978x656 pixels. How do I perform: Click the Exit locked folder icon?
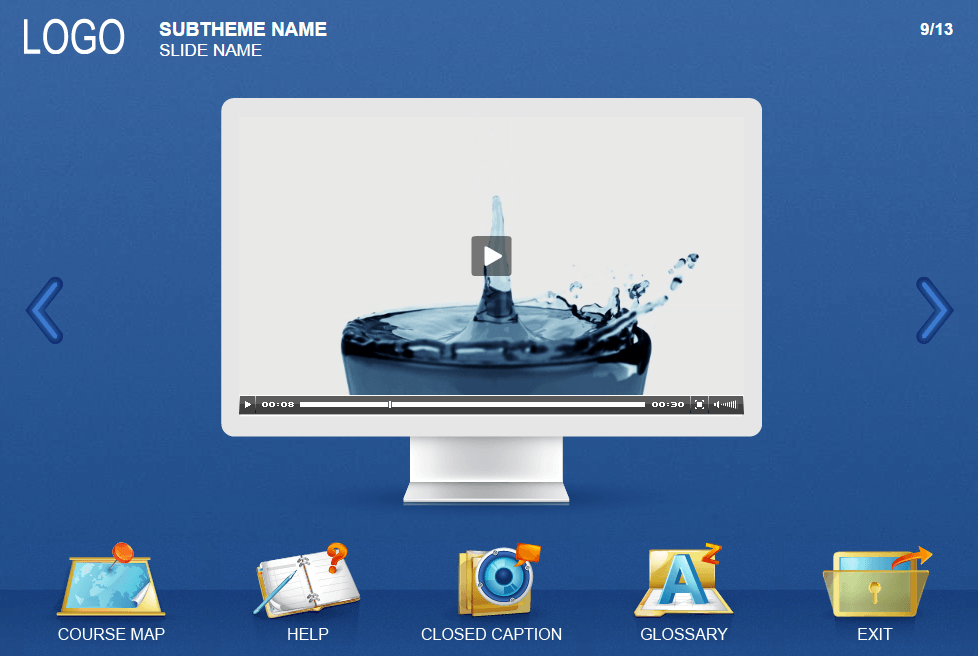[x=876, y=582]
